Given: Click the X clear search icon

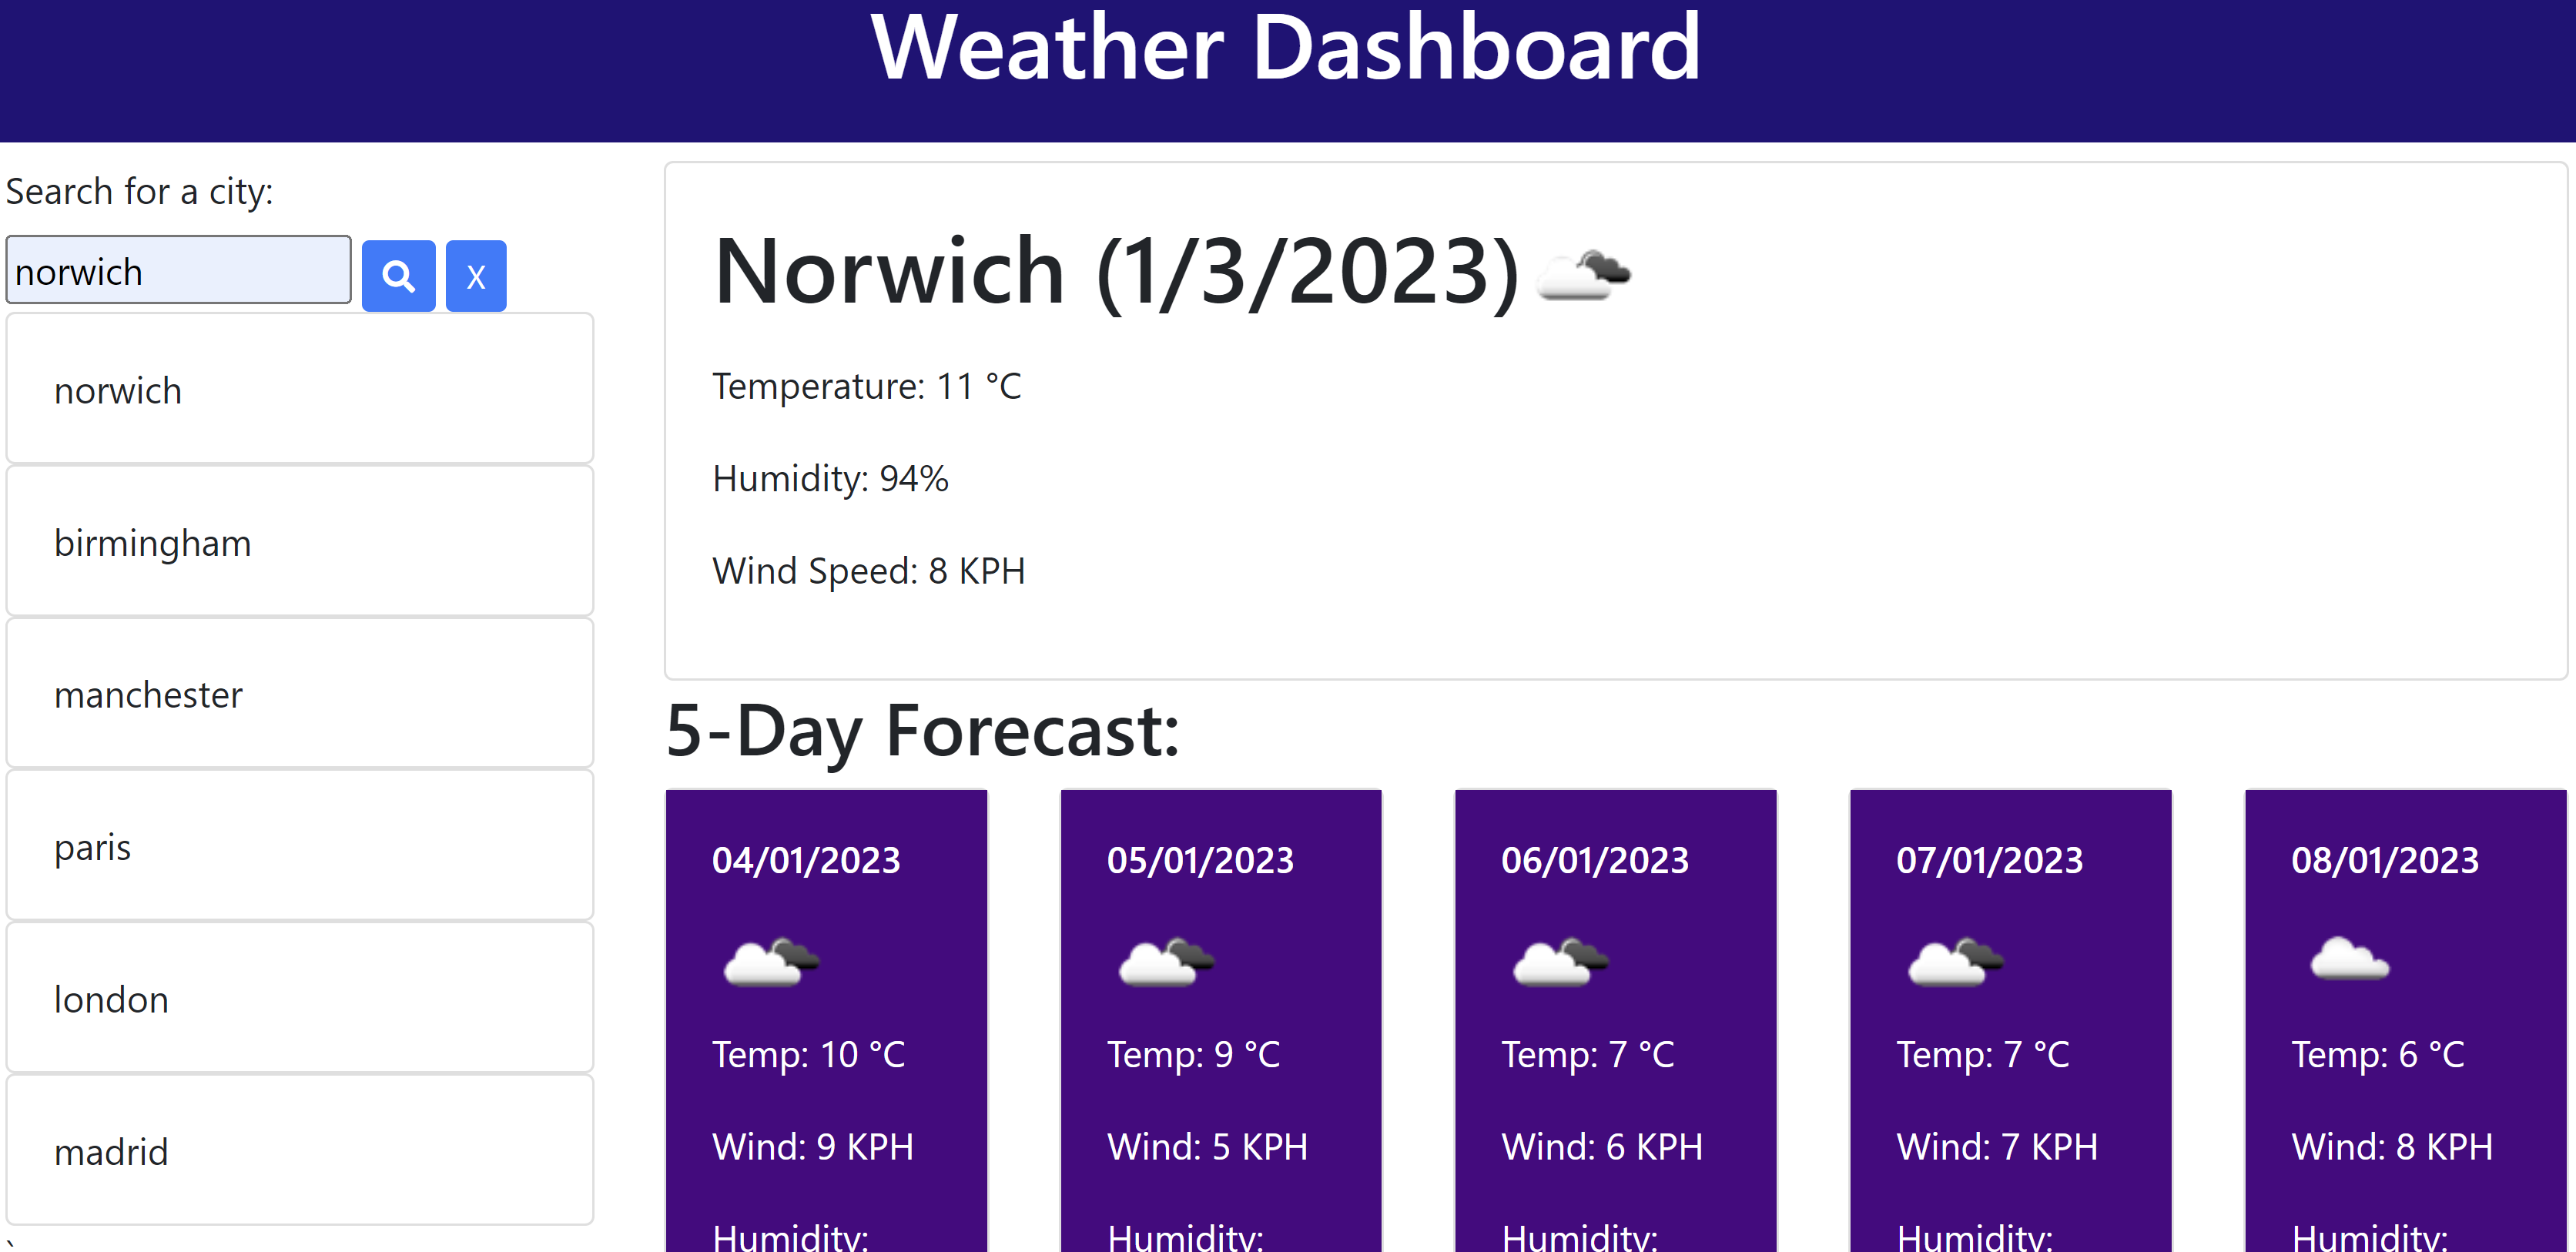Looking at the screenshot, I should (475, 275).
